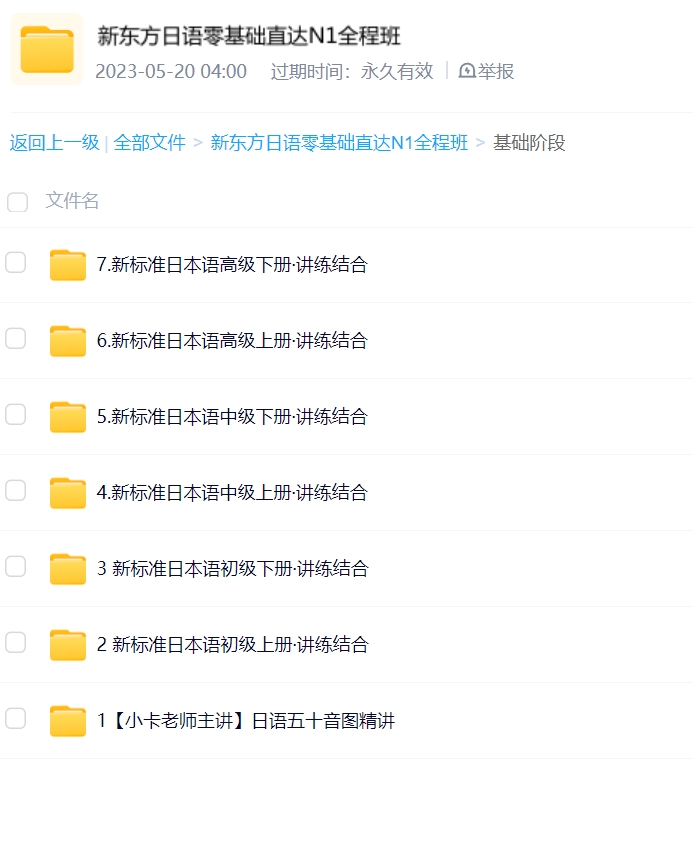The image size is (693, 862).
Task: Open folder icon for 日语五十音图精讲
Action: [68, 721]
